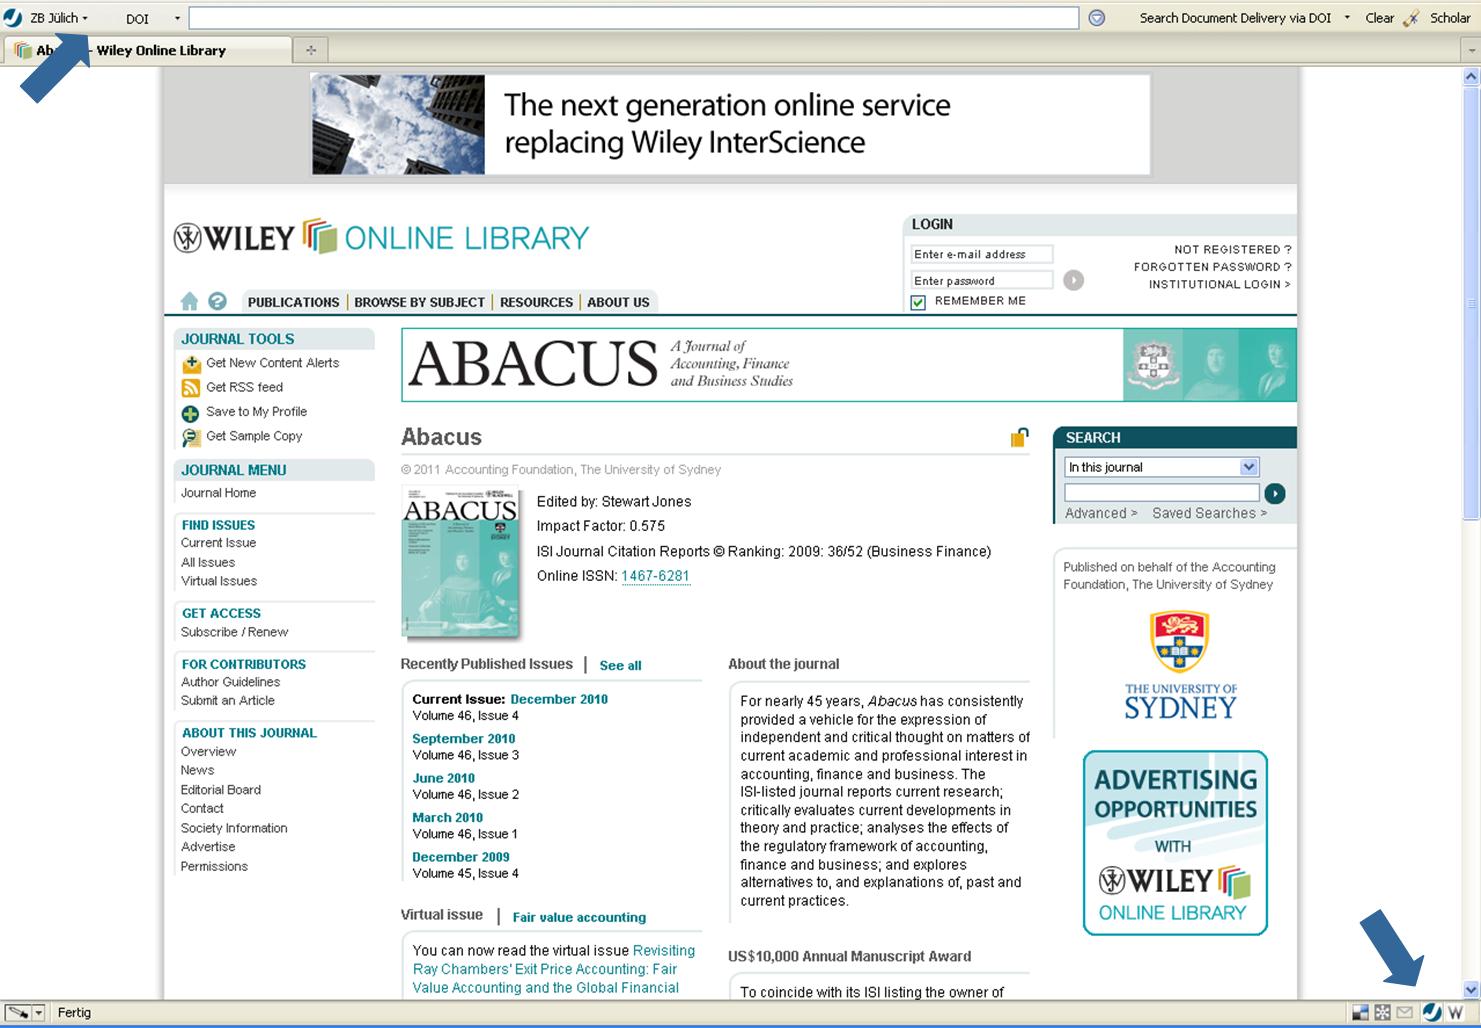Viewport: 1481px width, 1028px height.
Task: Click the home icon above Journal Tools
Action: click(189, 300)
